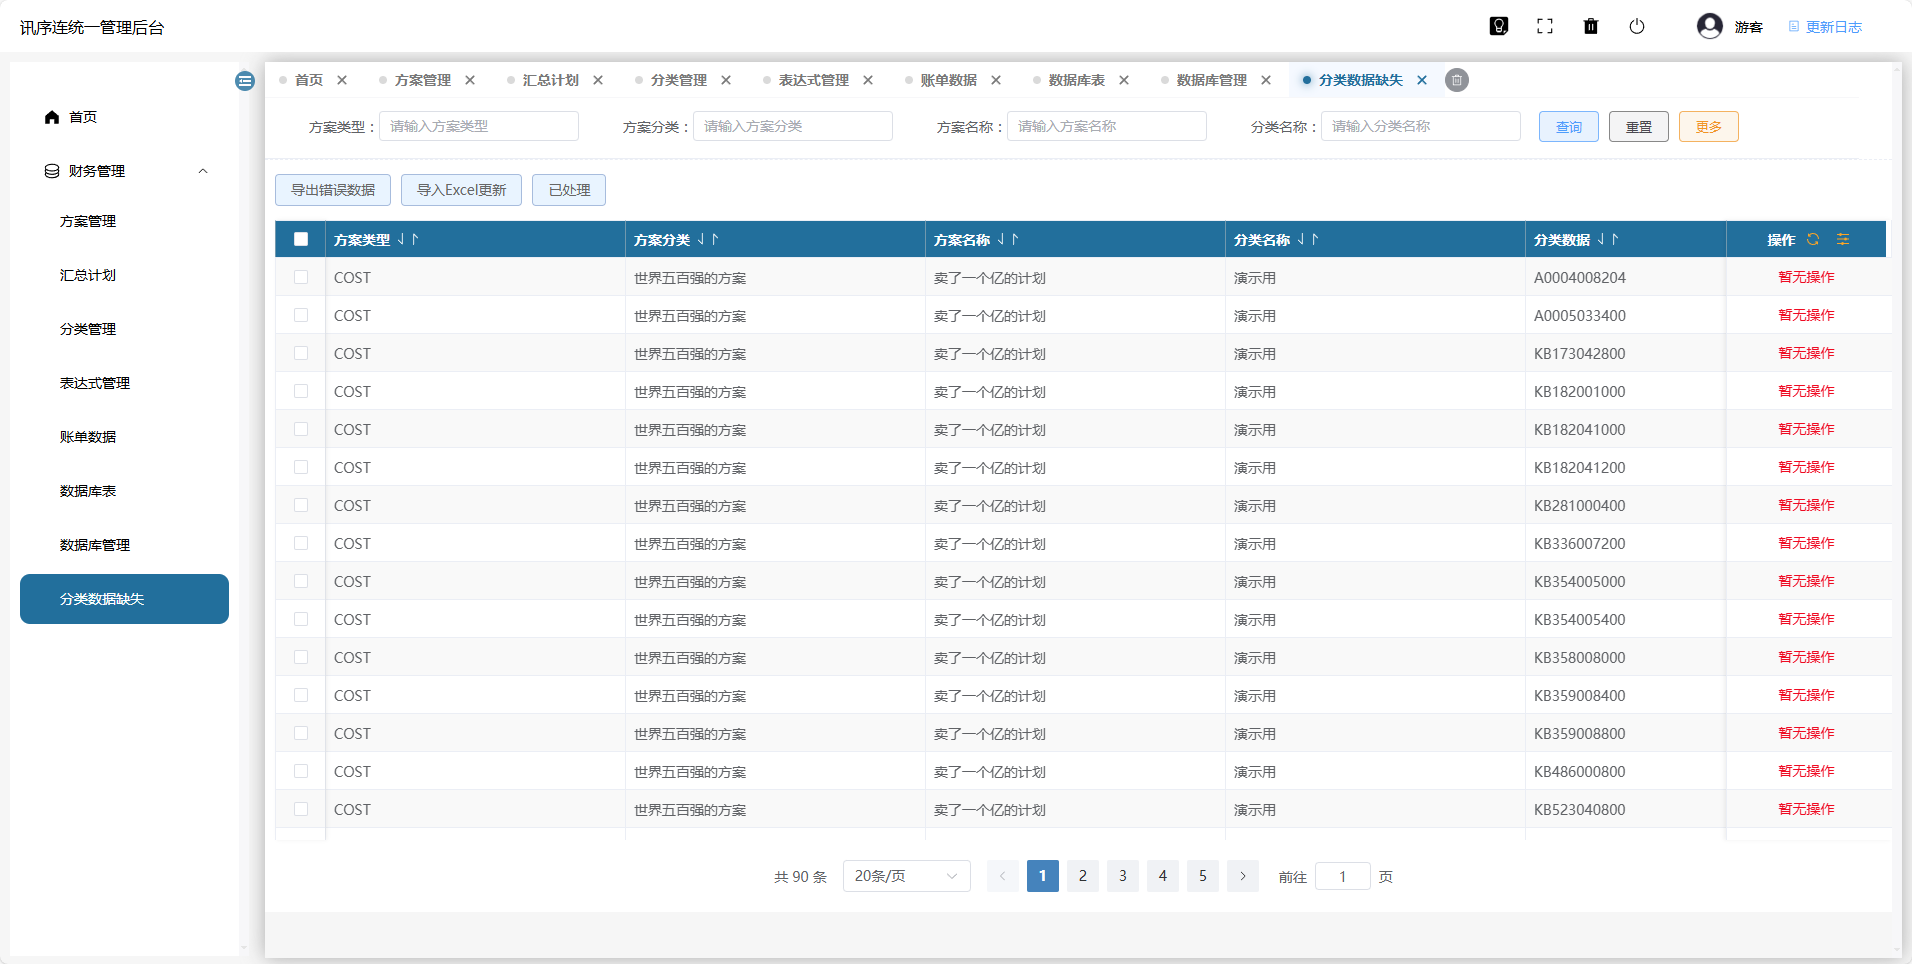Click the black trash icon in header
The width and height of the screenshot is (1912, 964).
(1591, 27)
